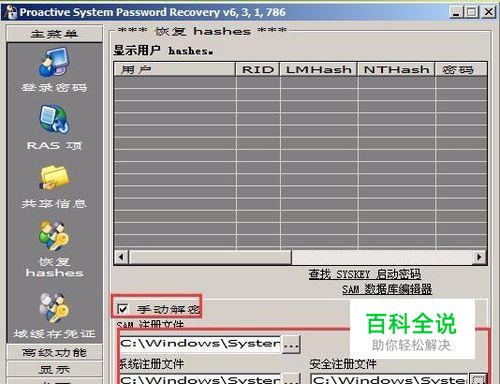Viewport: 500px width, 384px height.
Task: Open the 共享信息 shared folder icon
Action: 54,177
